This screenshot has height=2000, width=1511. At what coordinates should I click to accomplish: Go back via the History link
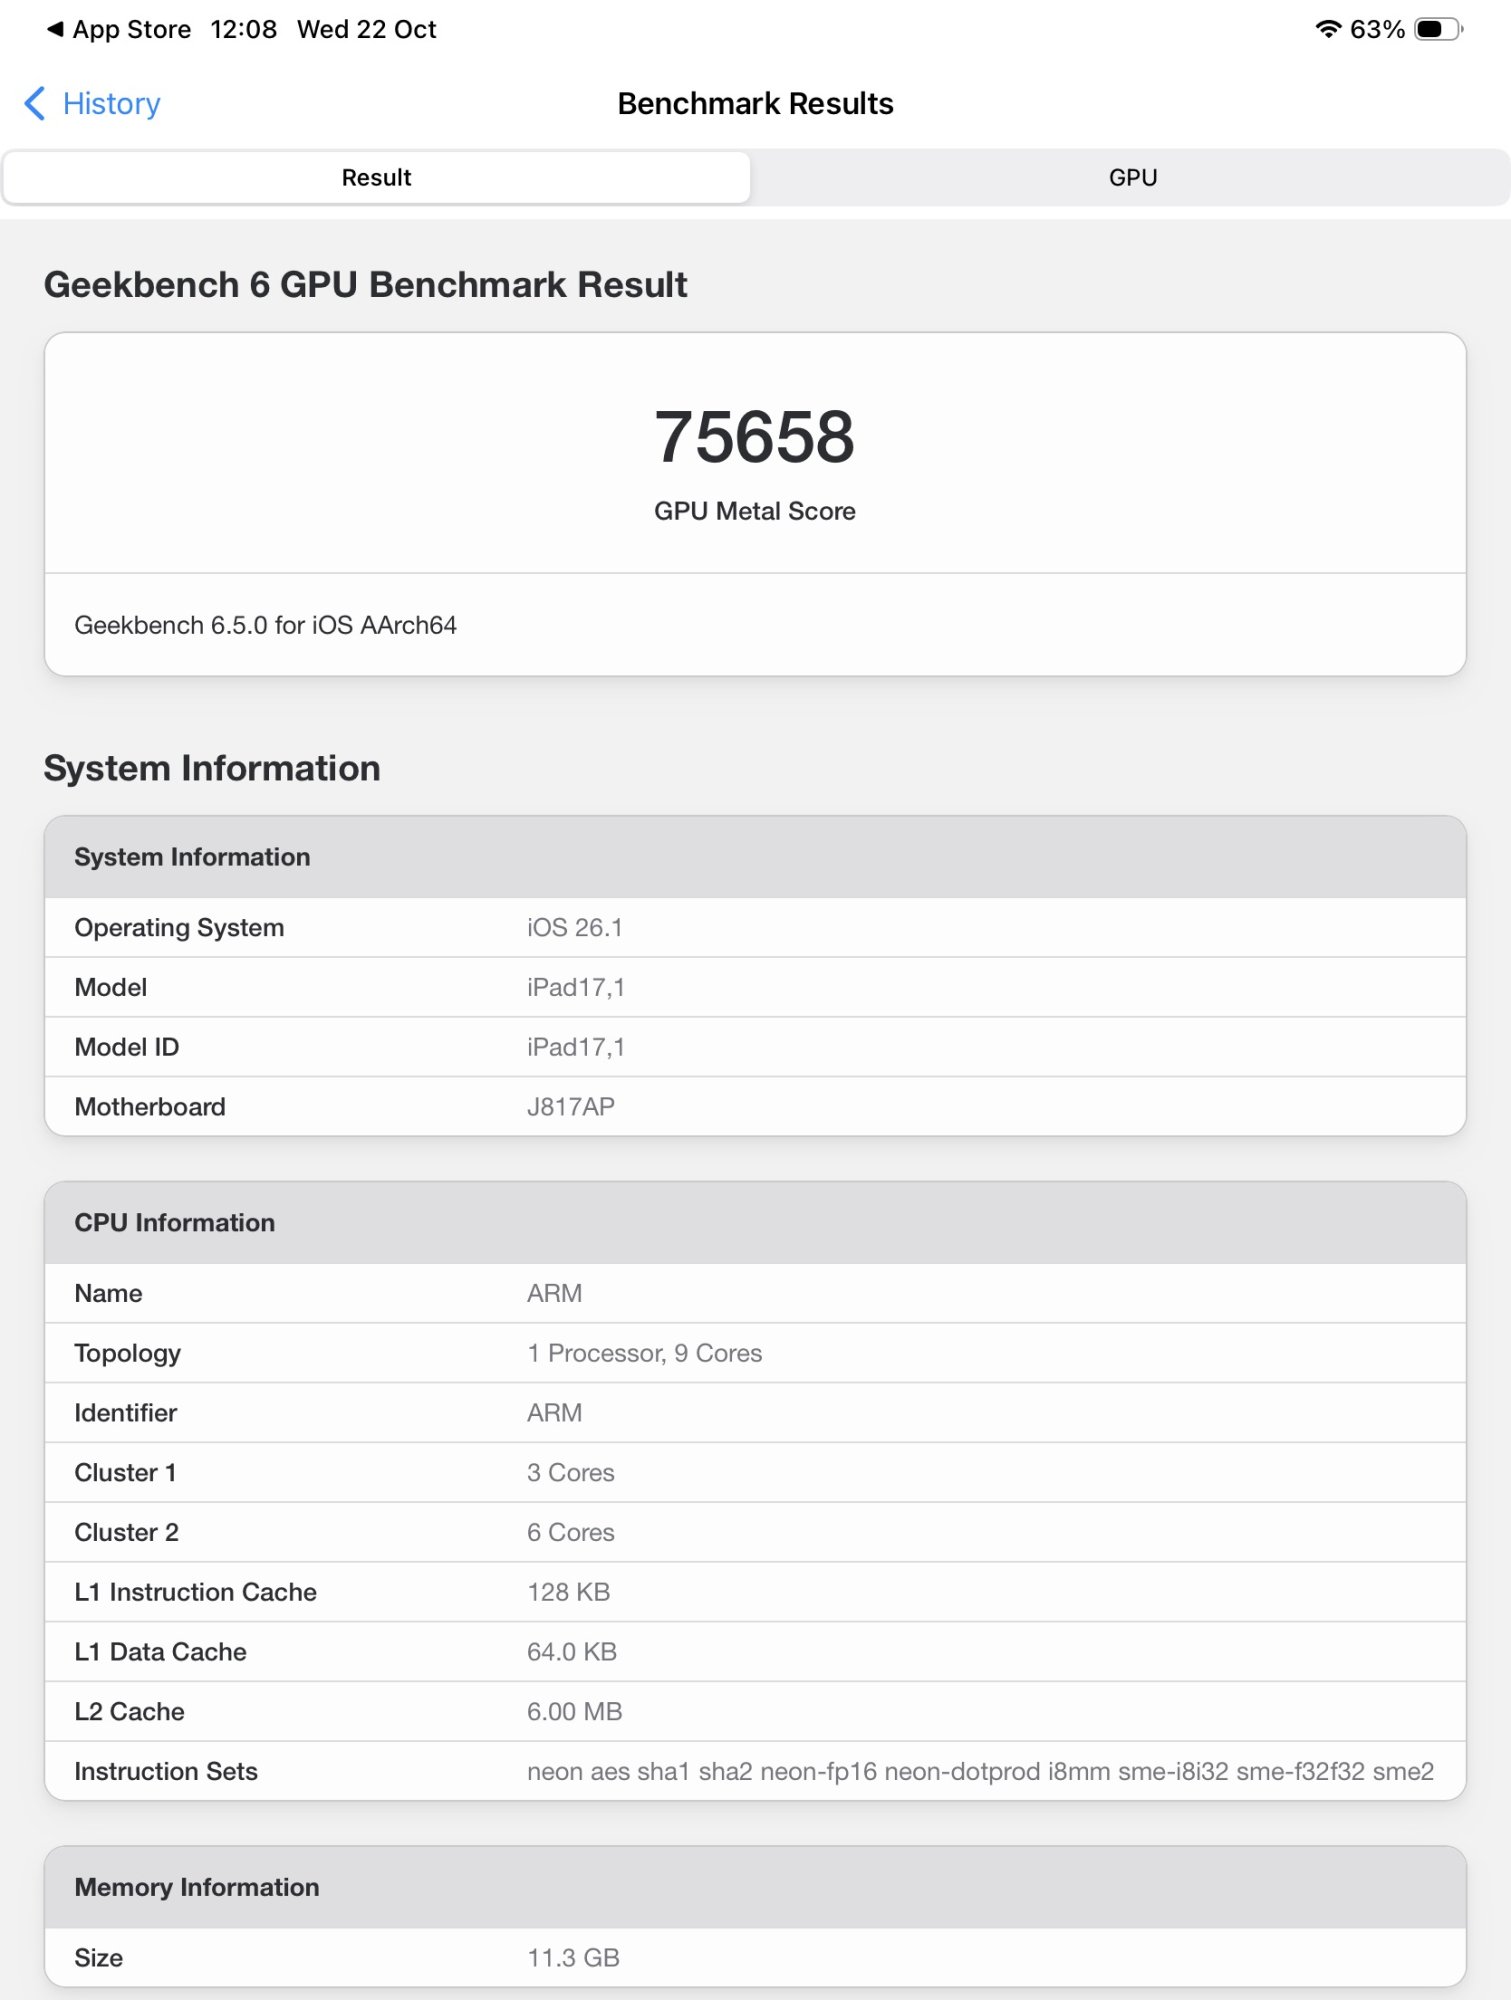pos(111,103)
